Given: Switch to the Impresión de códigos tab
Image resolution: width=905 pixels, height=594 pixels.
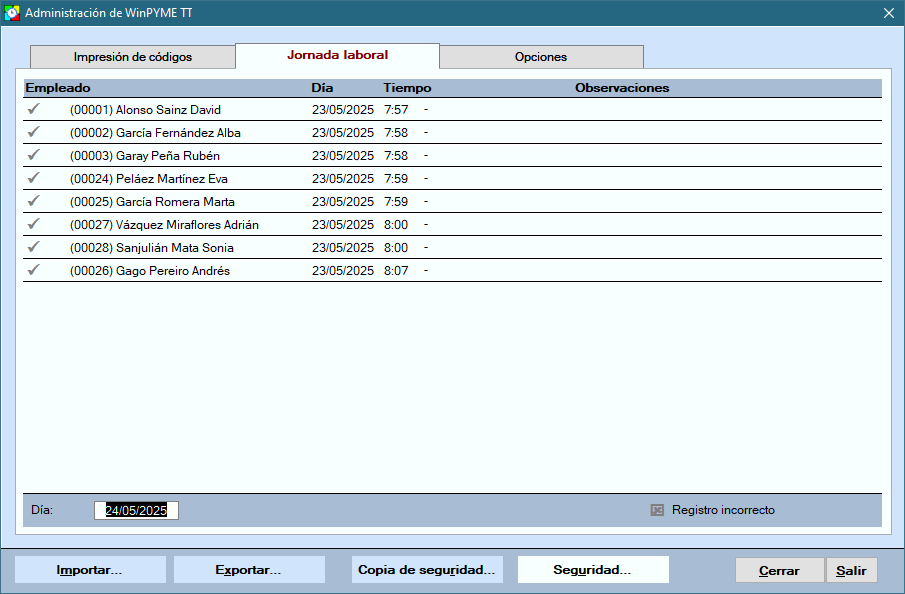Looking at the screenshot, I should (x=132, y=57).
